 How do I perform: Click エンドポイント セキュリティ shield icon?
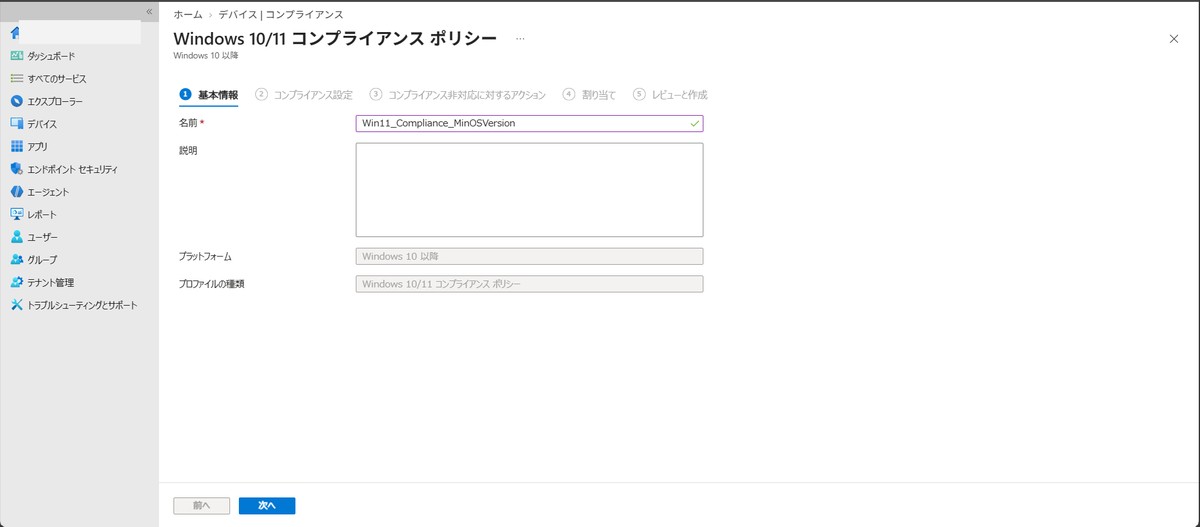[16, 169]
